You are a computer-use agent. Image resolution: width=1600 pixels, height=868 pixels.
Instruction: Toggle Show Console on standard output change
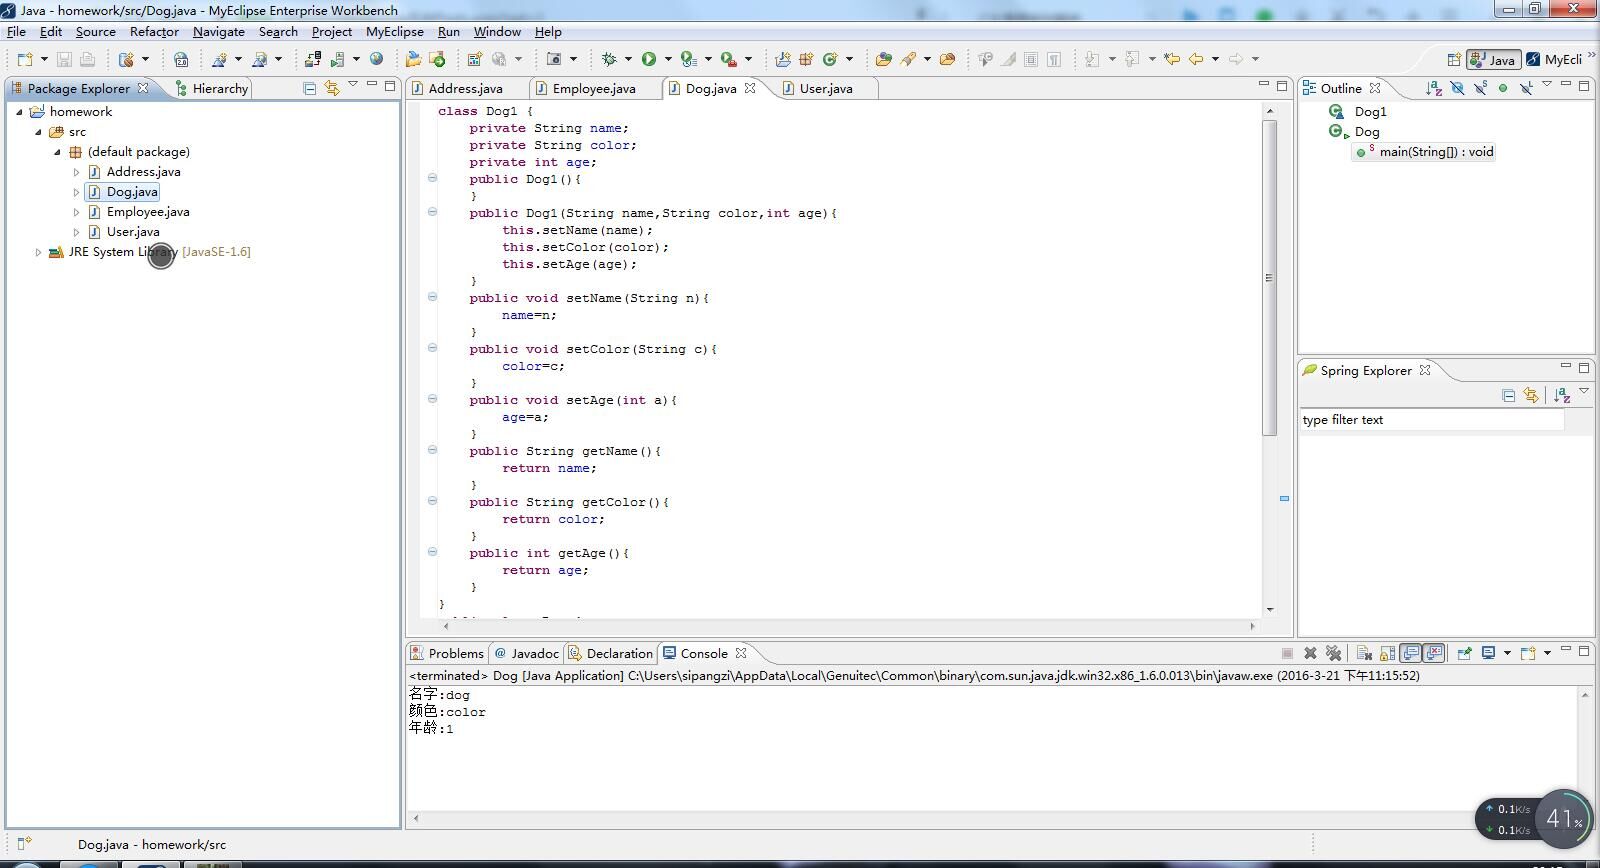click(1410, 653)
